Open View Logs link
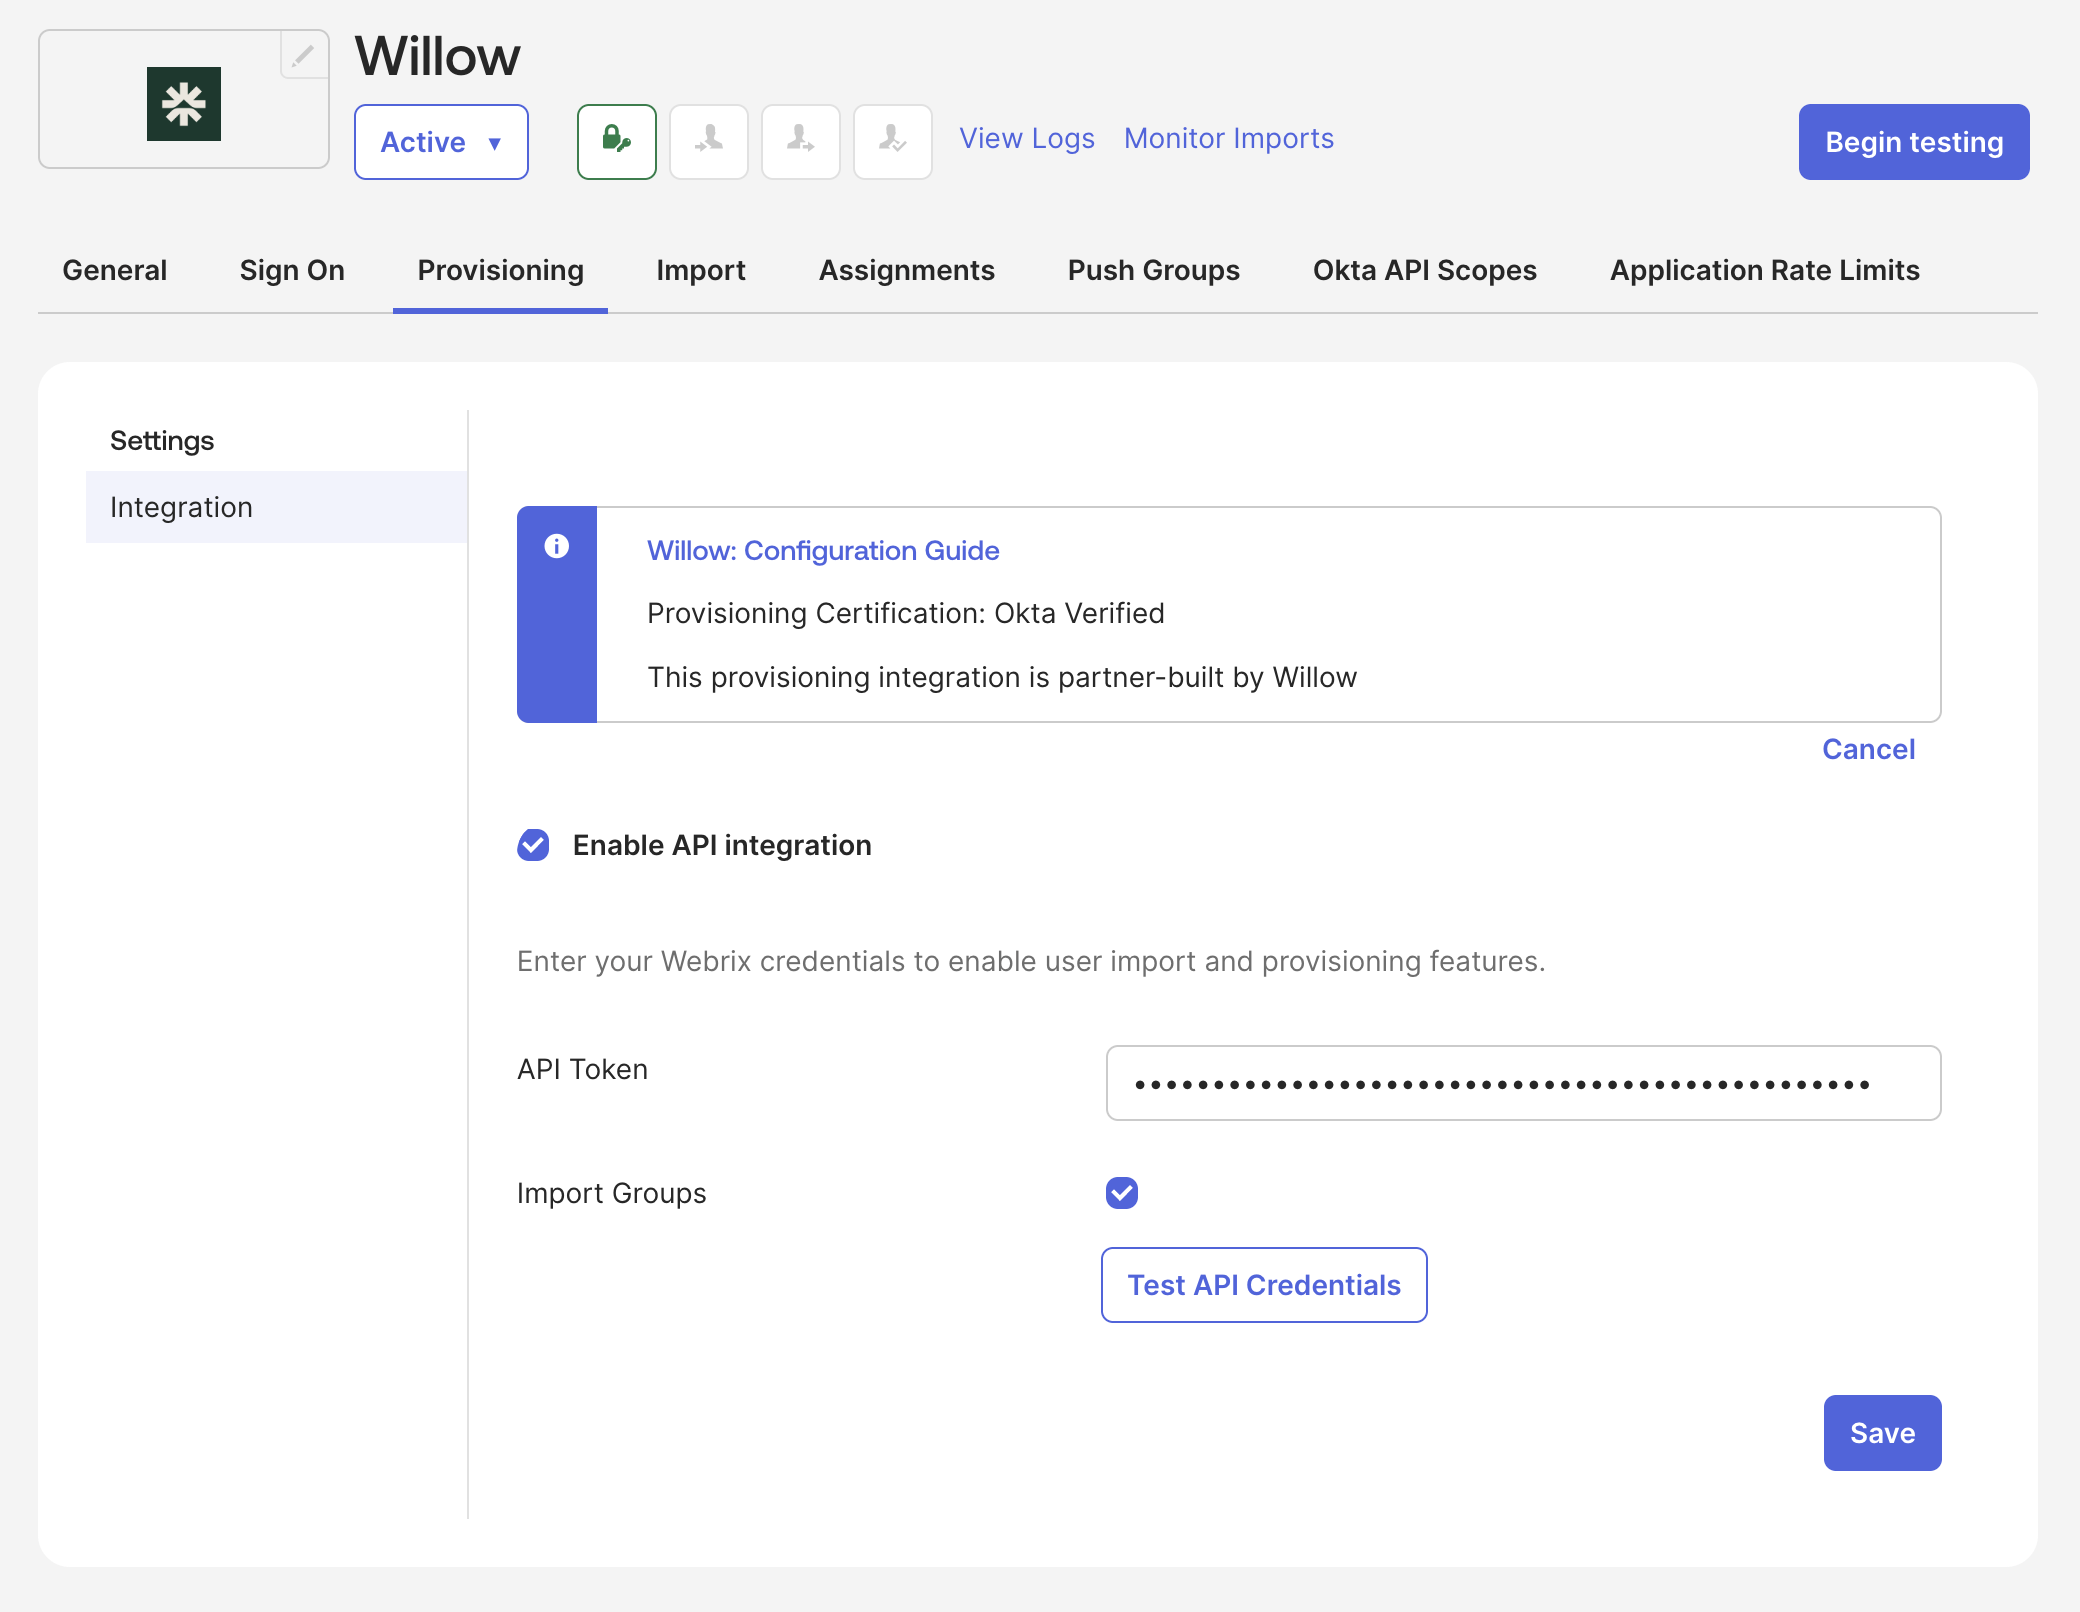Viewport: 2080px width, 1612px height. pyautogui.click(x=1027, y=138)
